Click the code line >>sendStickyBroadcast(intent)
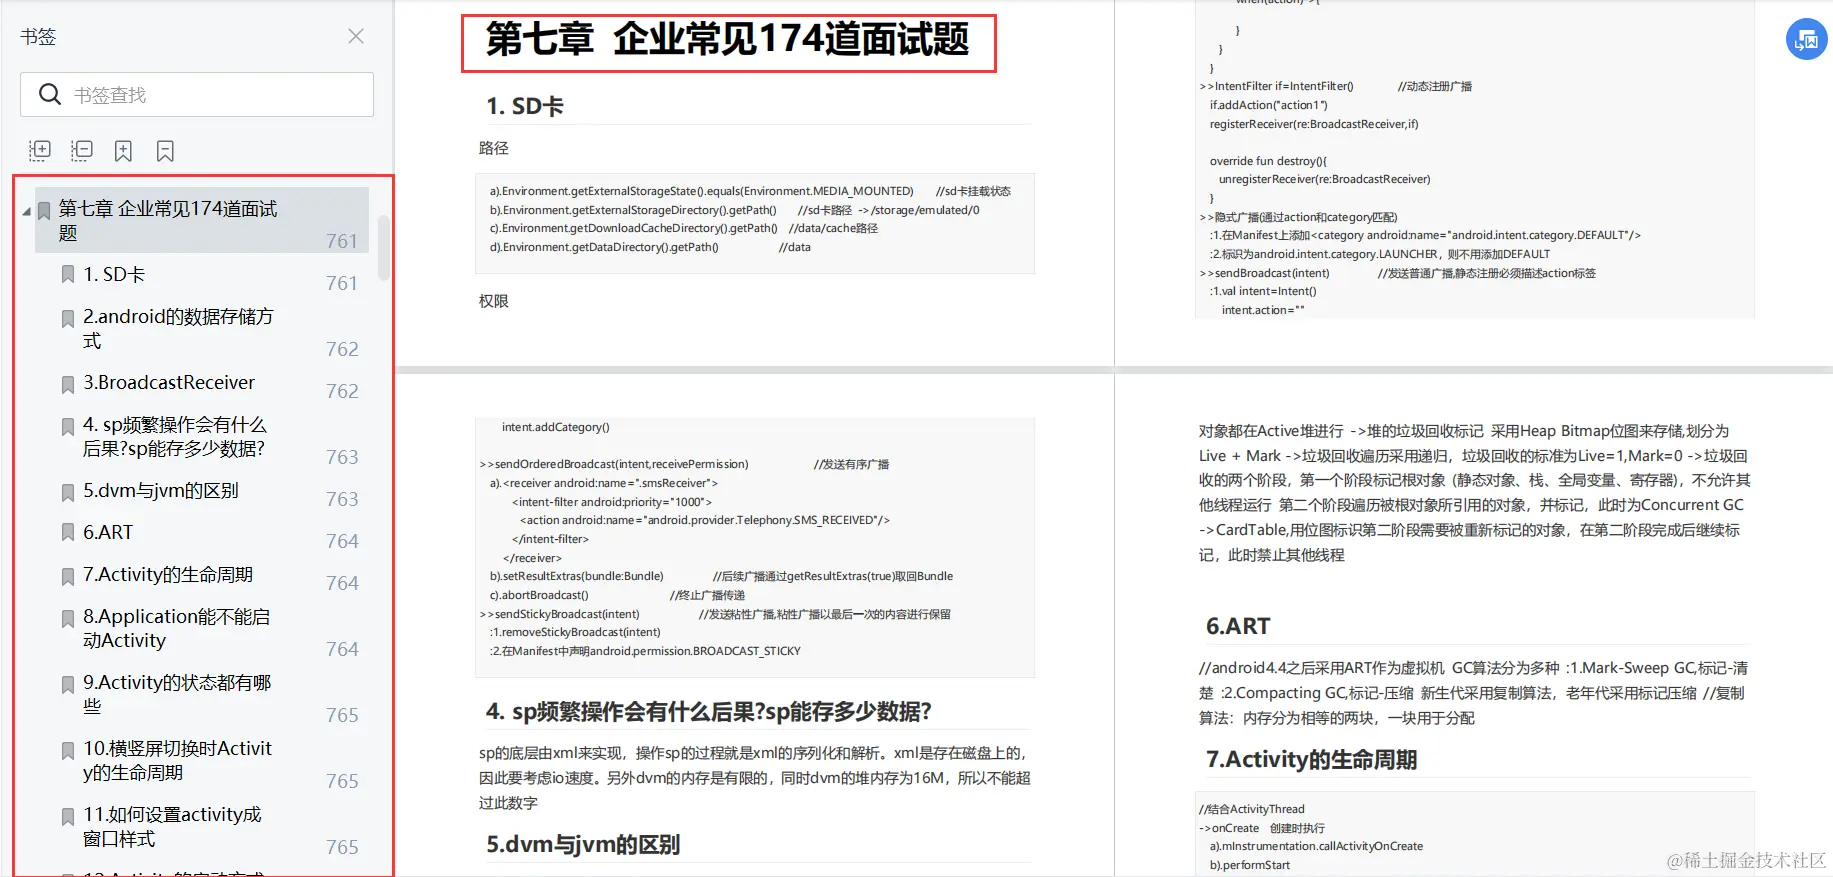Image resolution: width=1833 pixels, height=877 pixels. click(559, 614)
